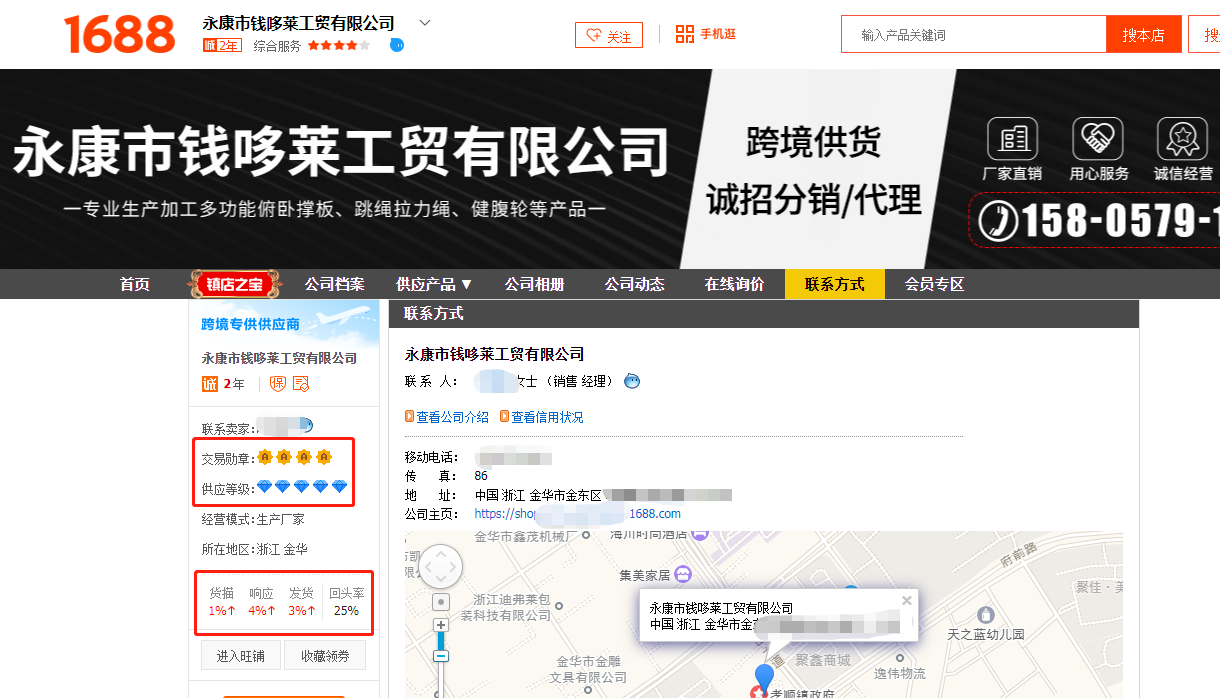Viewport: 1220px width, 698px height.
Task: Click sidebar company name 永康市钱哆莱工贸有限公司
Action: (279, 358)
